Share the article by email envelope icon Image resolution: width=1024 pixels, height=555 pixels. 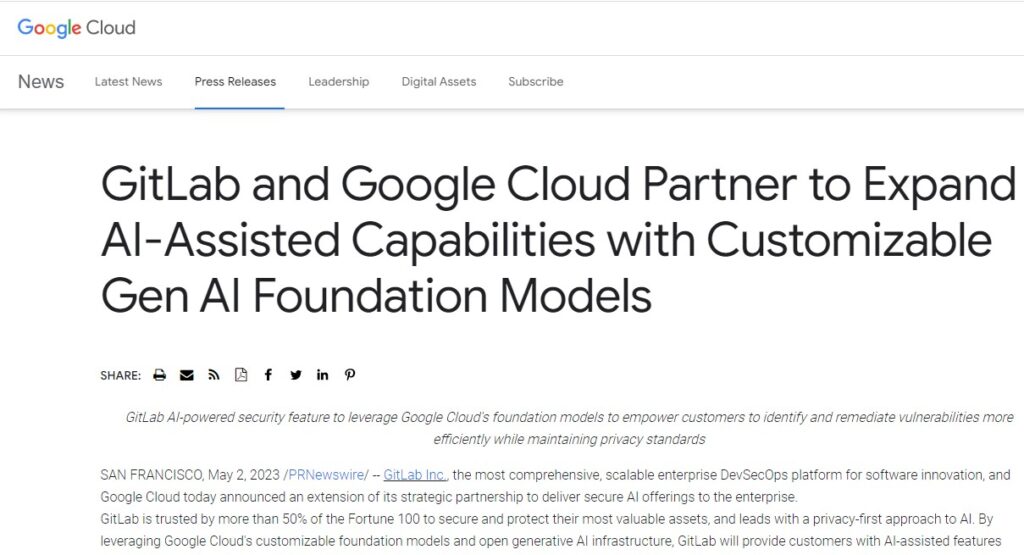tap(187, 375)
